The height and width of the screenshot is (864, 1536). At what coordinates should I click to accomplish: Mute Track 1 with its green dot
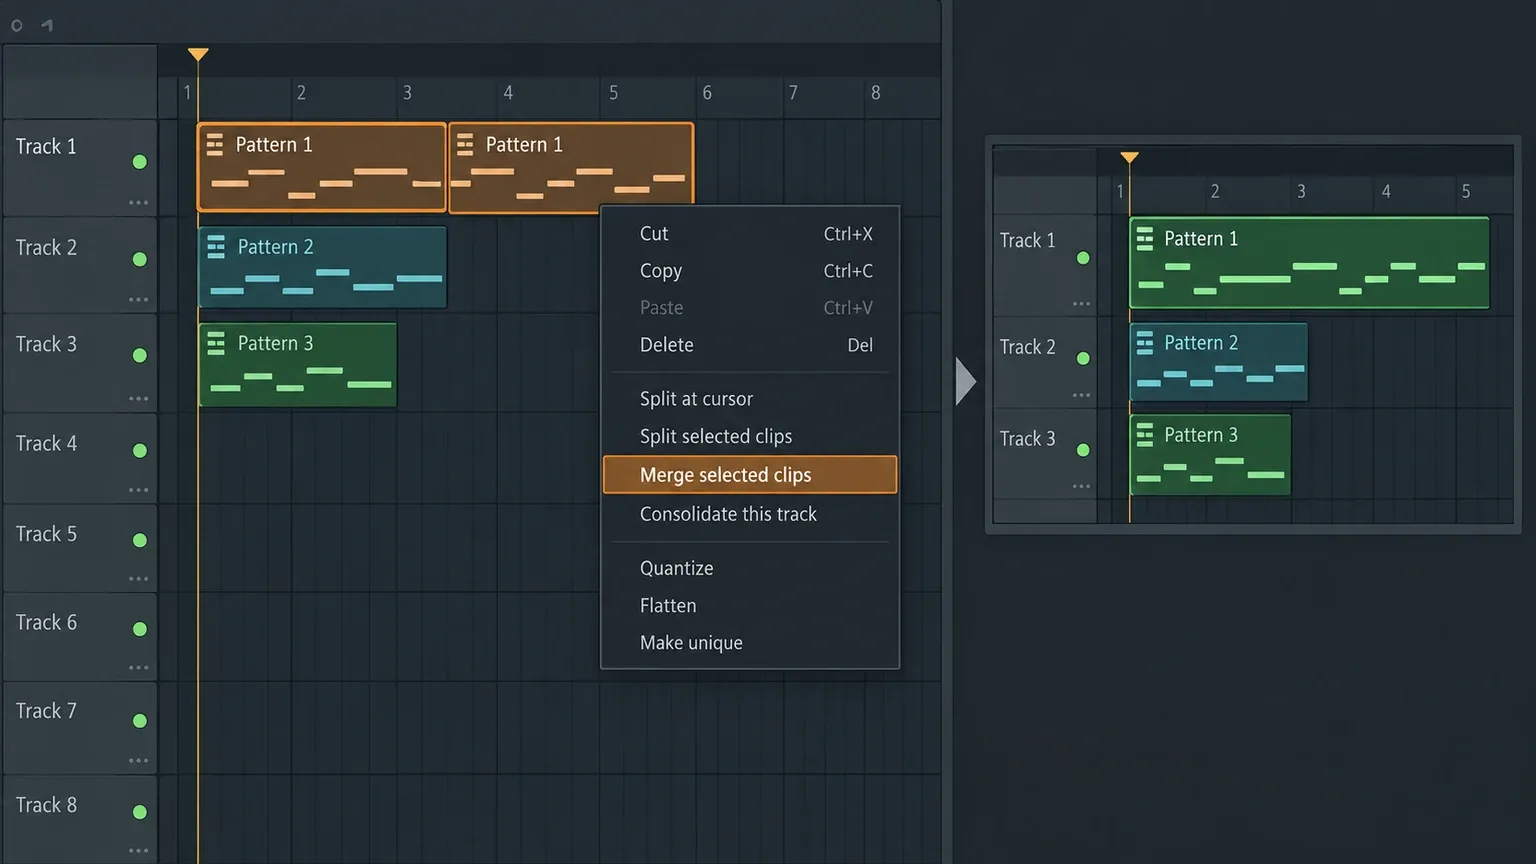[140, 162]
